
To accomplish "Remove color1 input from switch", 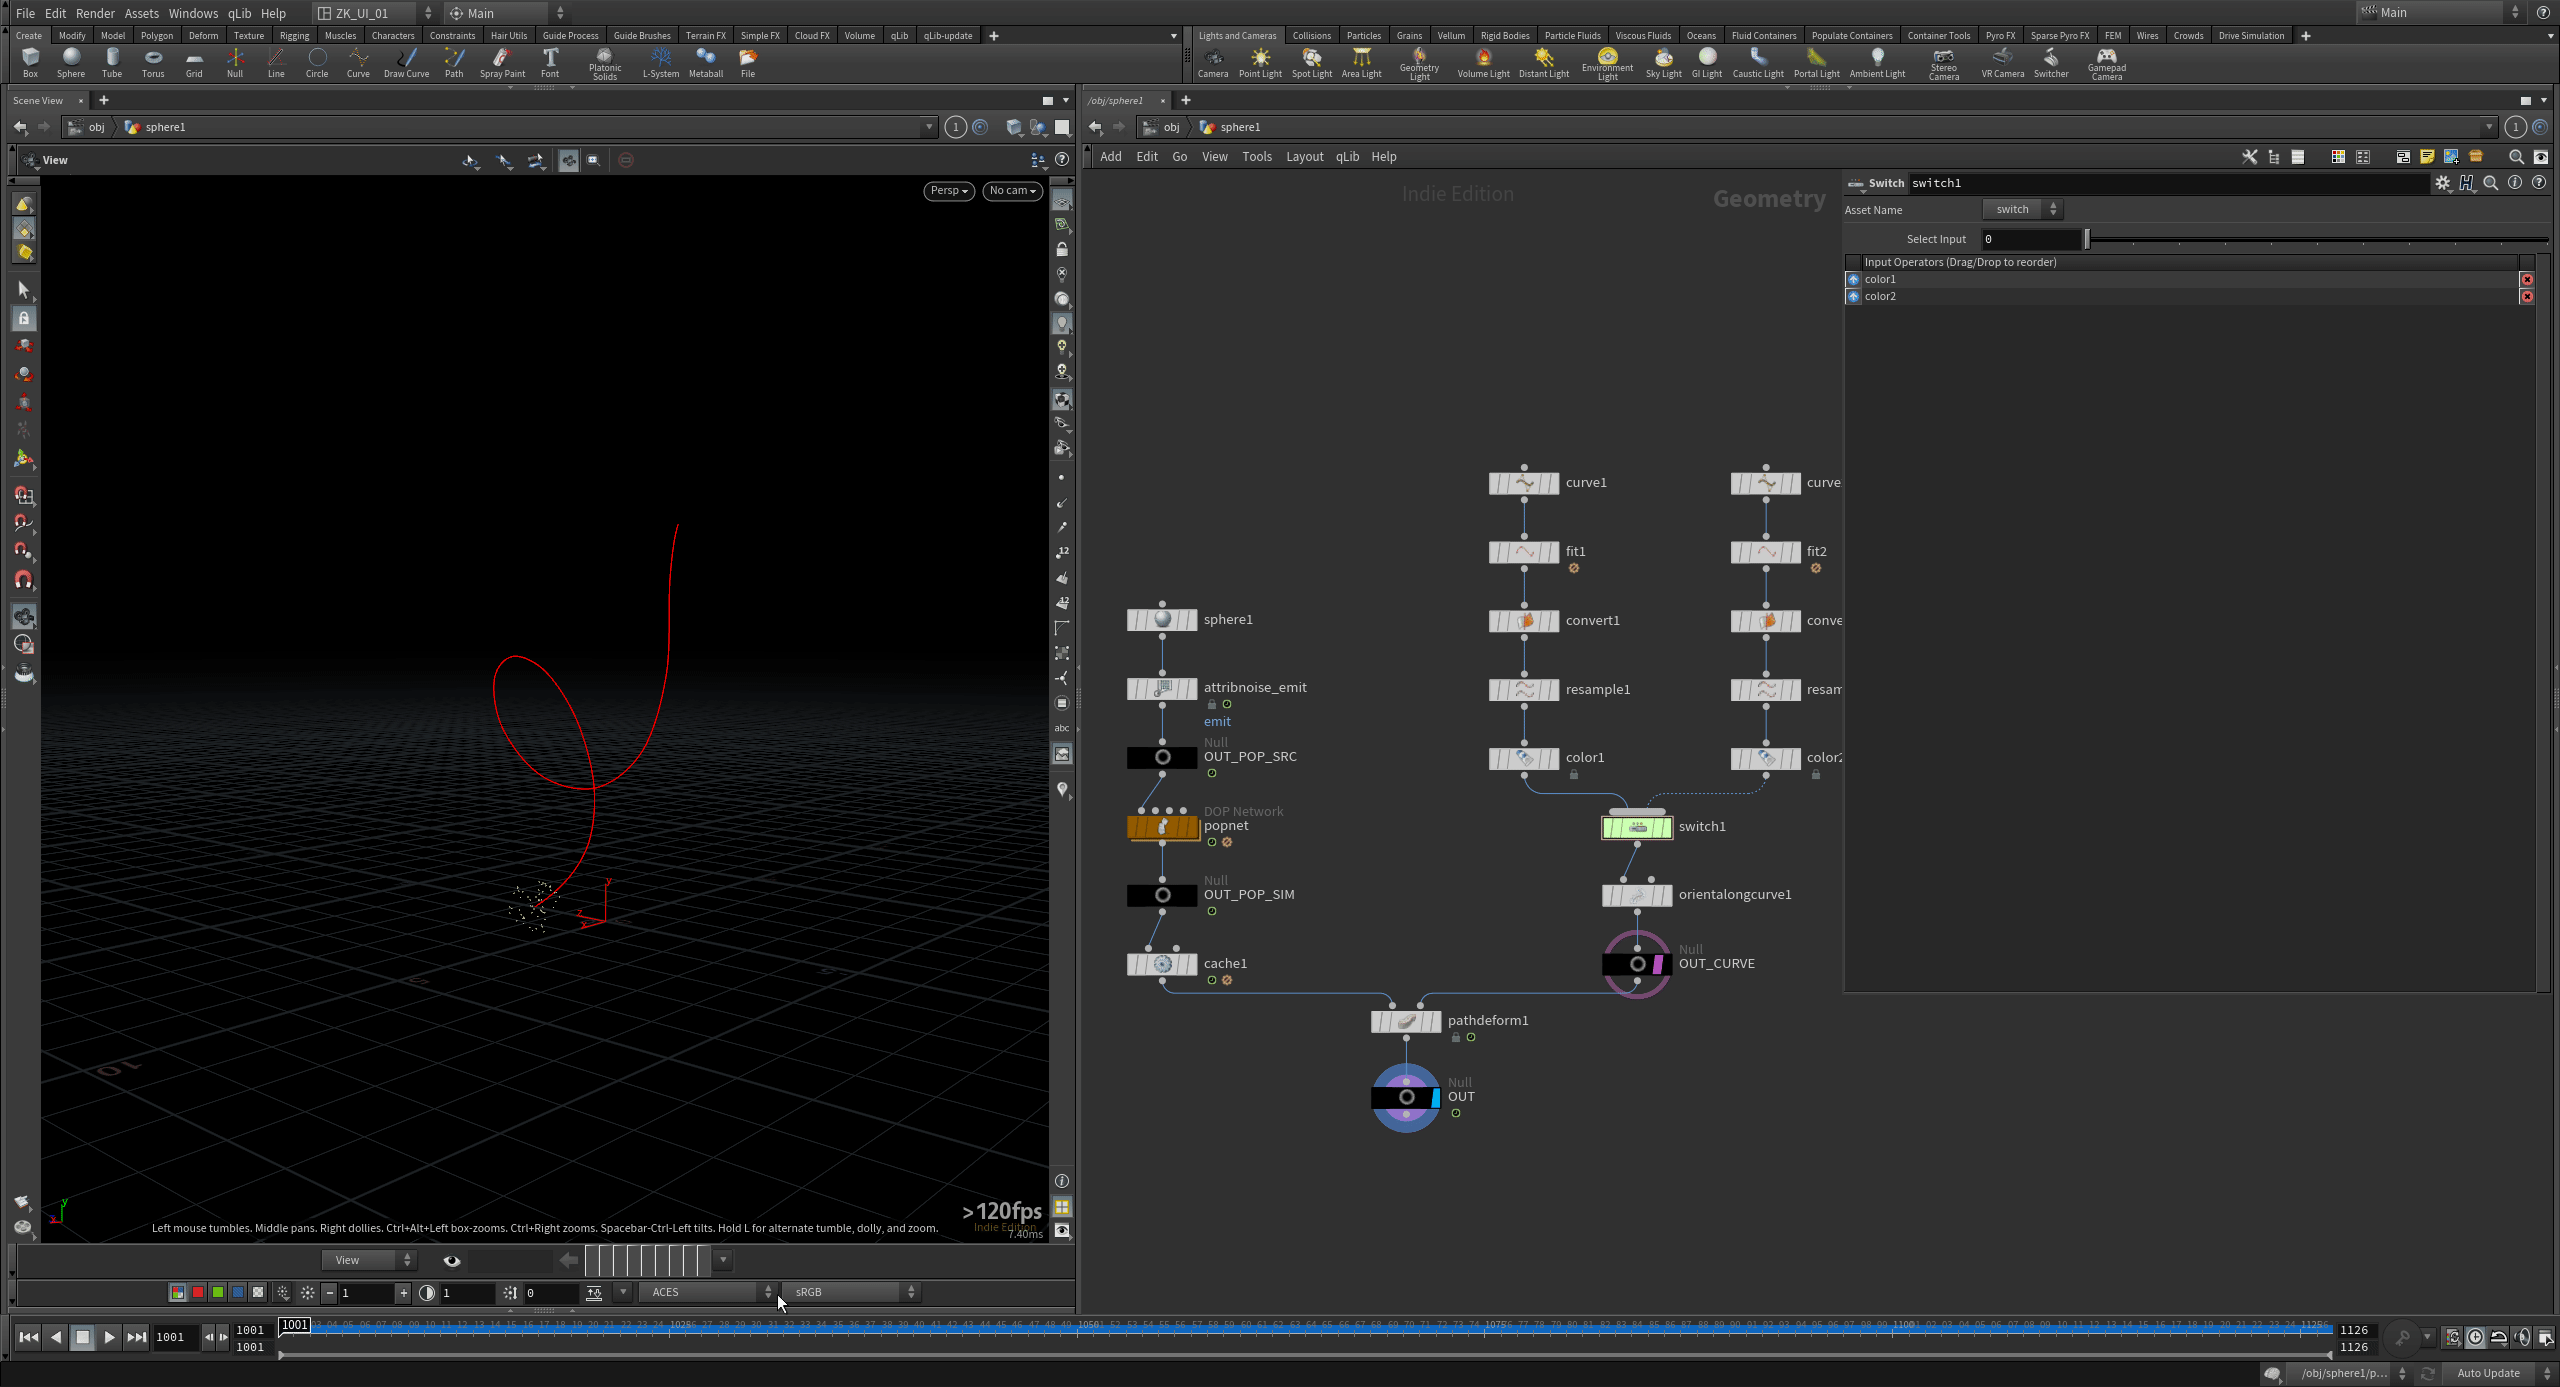I will pyautogui.click(x=2527, y=280).
